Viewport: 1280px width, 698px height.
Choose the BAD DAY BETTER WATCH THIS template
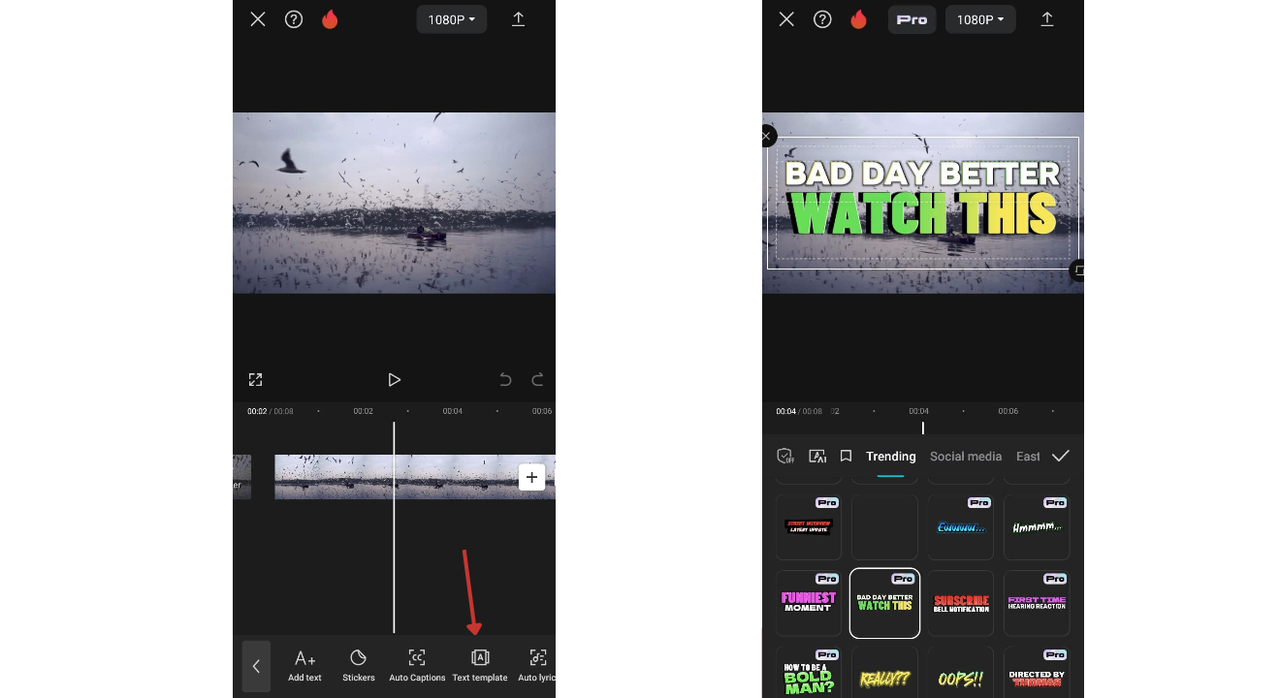(x=885, y=603)
